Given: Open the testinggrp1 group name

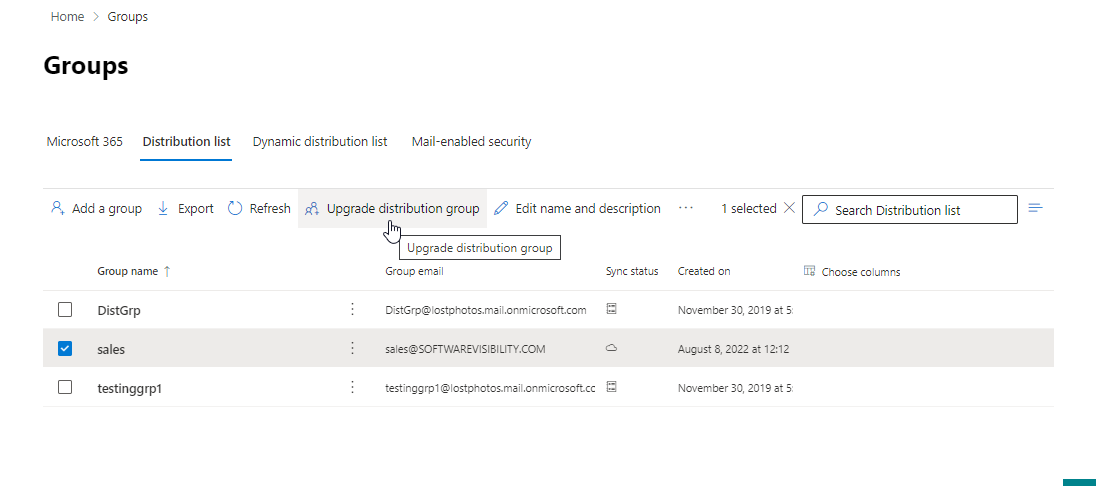Looking at the screenshot, I should point(129,387).
